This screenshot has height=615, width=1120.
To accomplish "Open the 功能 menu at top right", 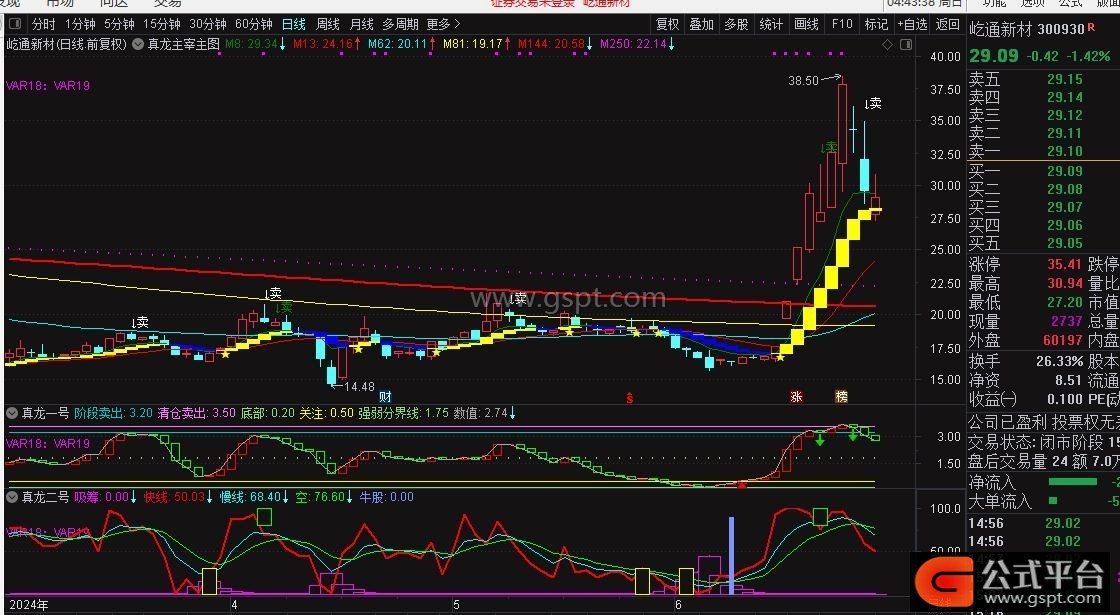I will (x=993, y=4).
